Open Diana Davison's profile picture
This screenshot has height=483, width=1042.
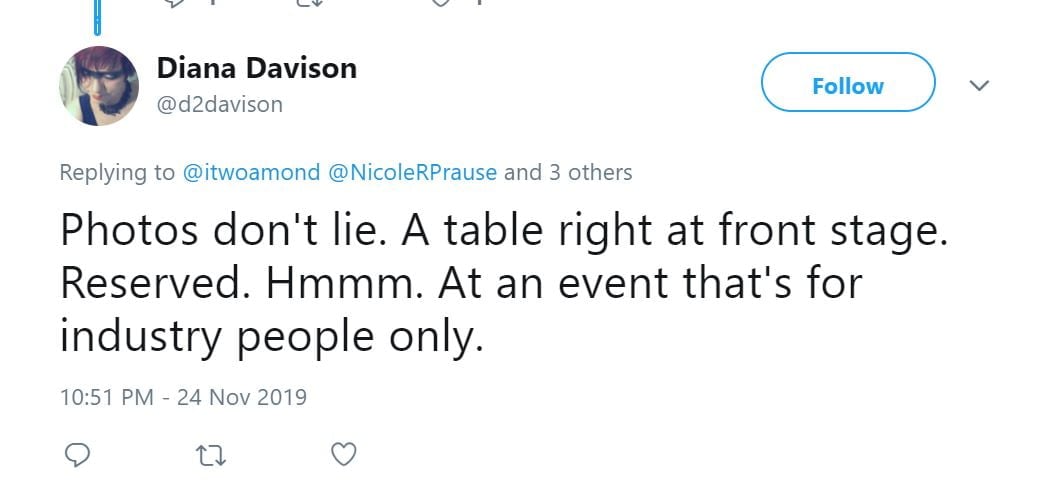pos(97,86)
